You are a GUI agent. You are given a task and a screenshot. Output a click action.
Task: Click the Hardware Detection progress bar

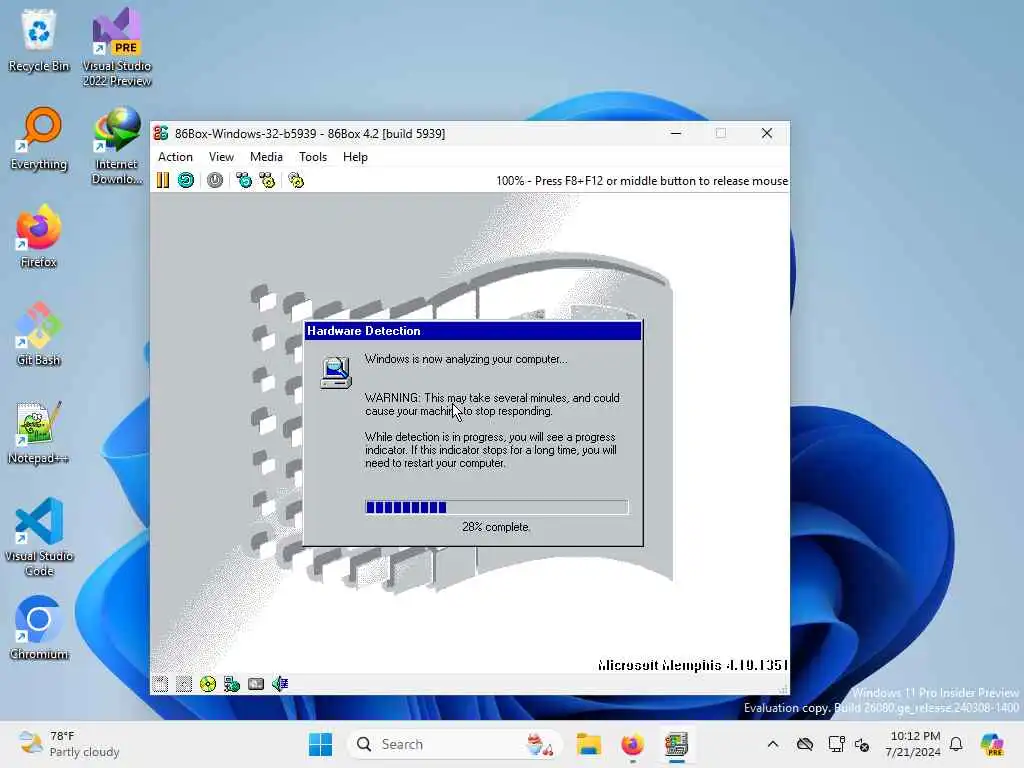(496, 507)
